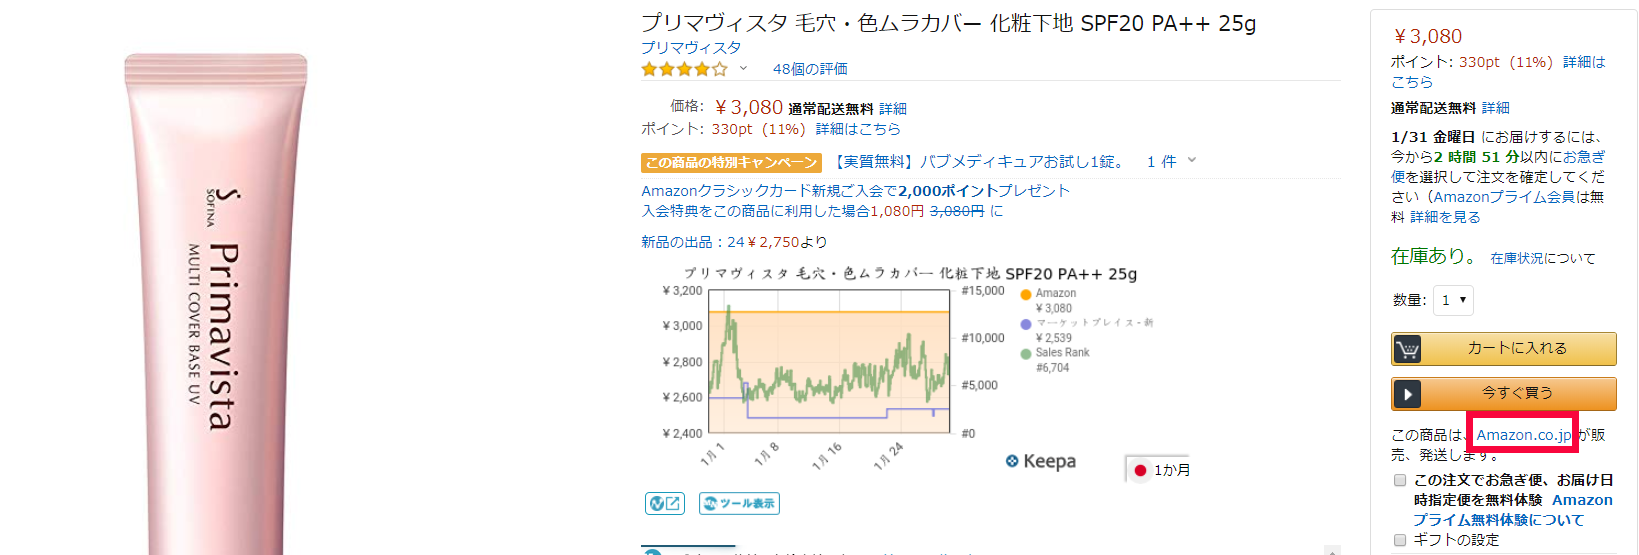The height and width of the screenshot is (555, 1639).
Task: Click the Keepa logo below the chart
Action: point(1041,461)
